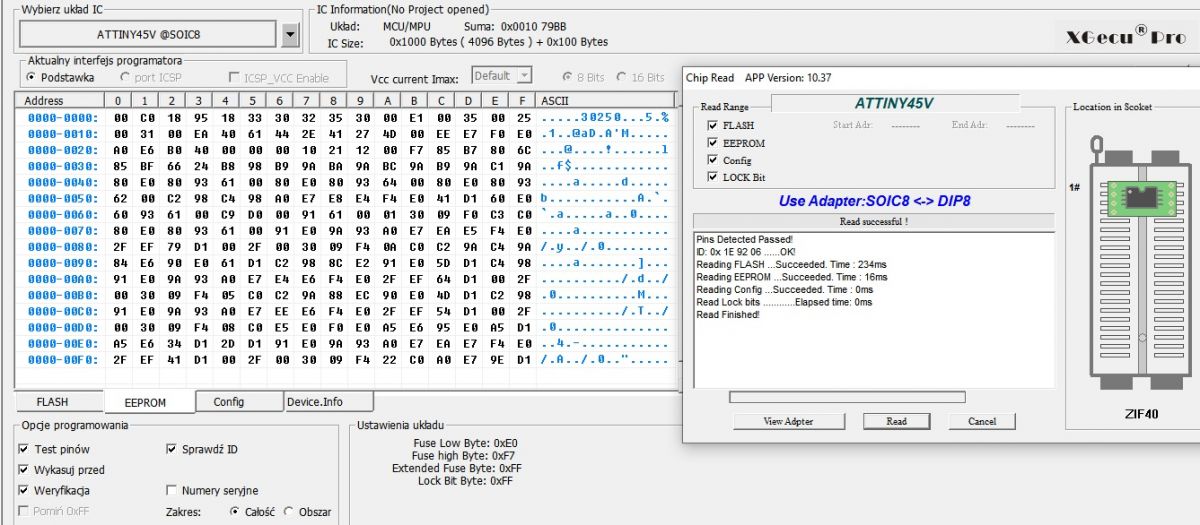Screen dimensions: 1200x525
Task: Select the 8 Bits radio option
Action: tap(568, 77)
